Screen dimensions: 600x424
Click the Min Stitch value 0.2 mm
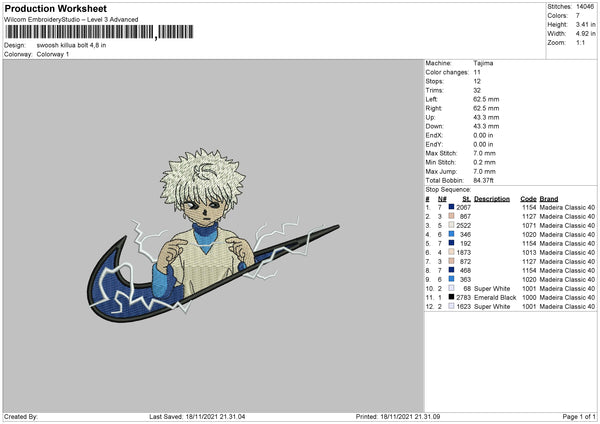click(484, 162)
